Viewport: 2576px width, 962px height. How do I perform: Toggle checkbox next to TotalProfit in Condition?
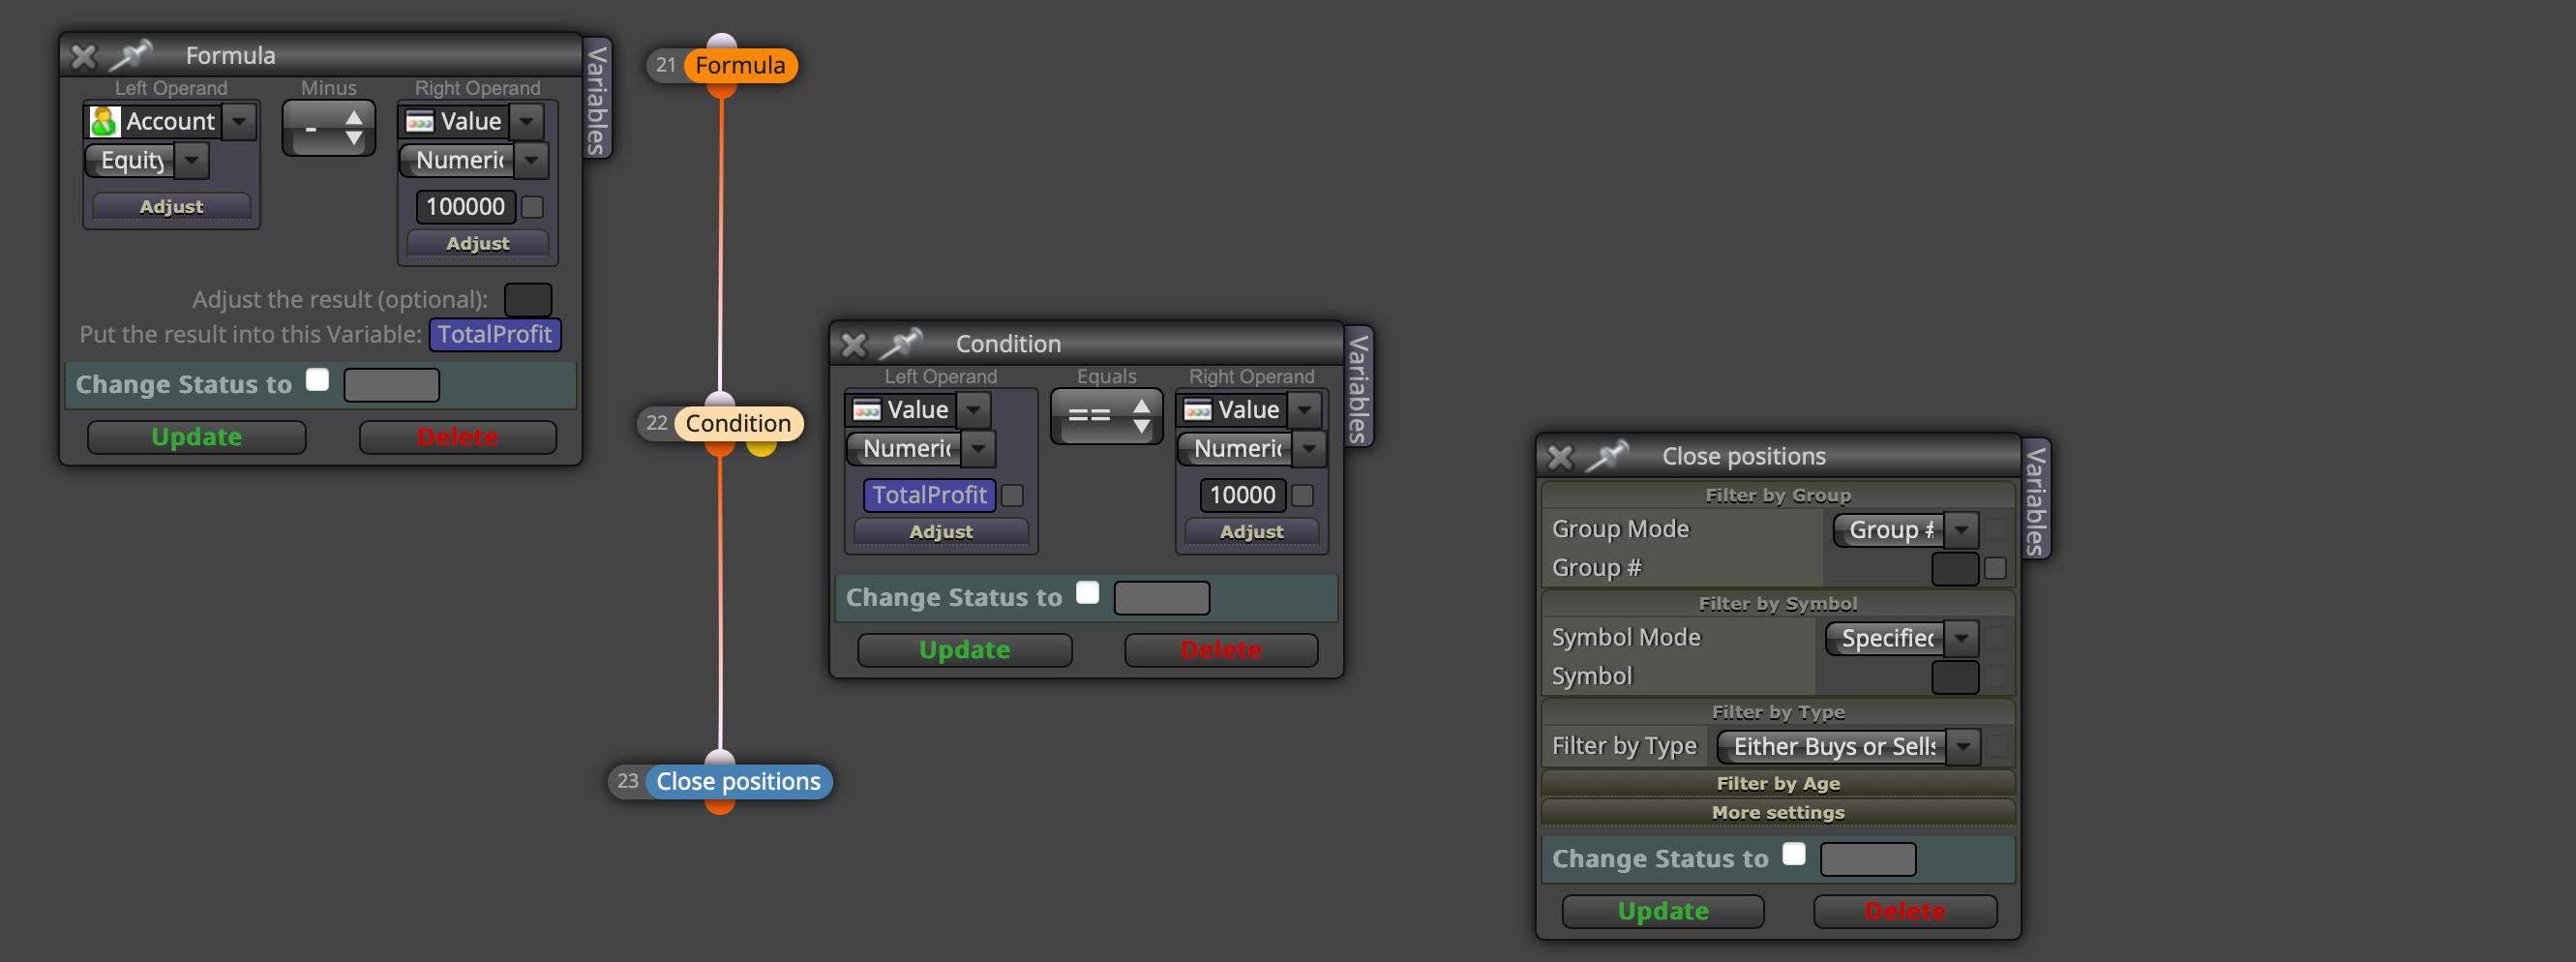pyautogui.click(x=1013, y=495)
